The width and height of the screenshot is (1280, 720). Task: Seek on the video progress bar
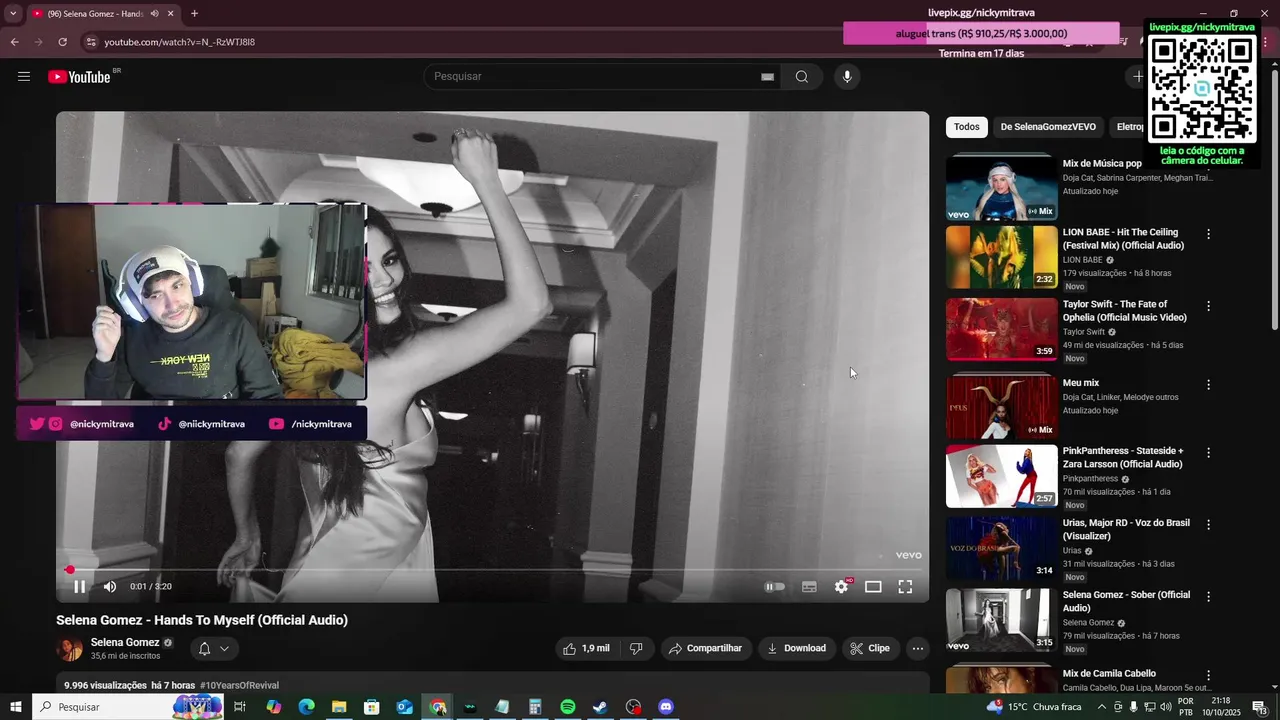pyautogui.click(x=492, y=570)
